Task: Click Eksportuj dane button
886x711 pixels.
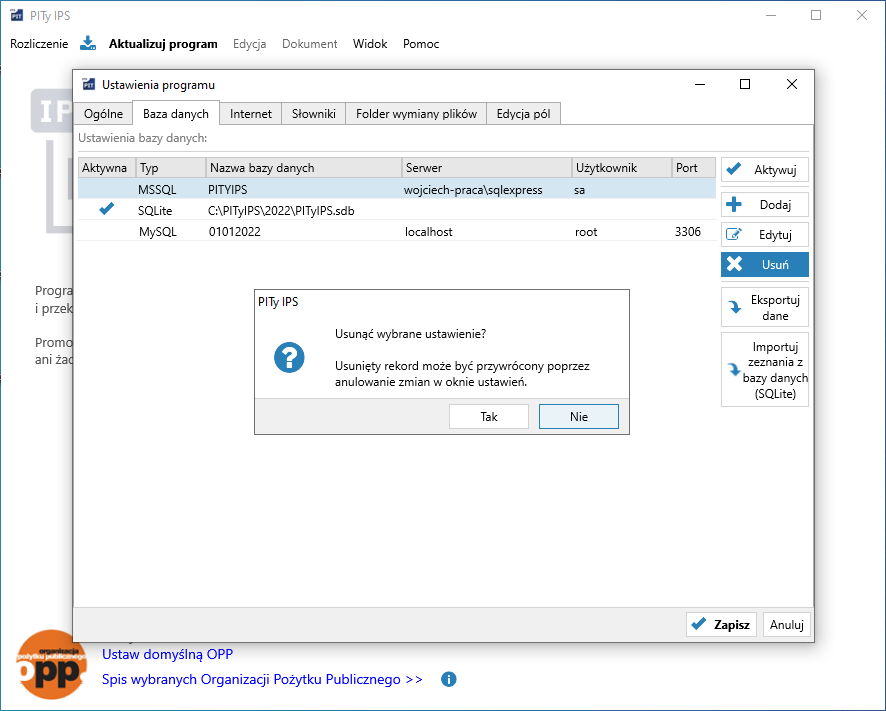Action: click(764, 307)
